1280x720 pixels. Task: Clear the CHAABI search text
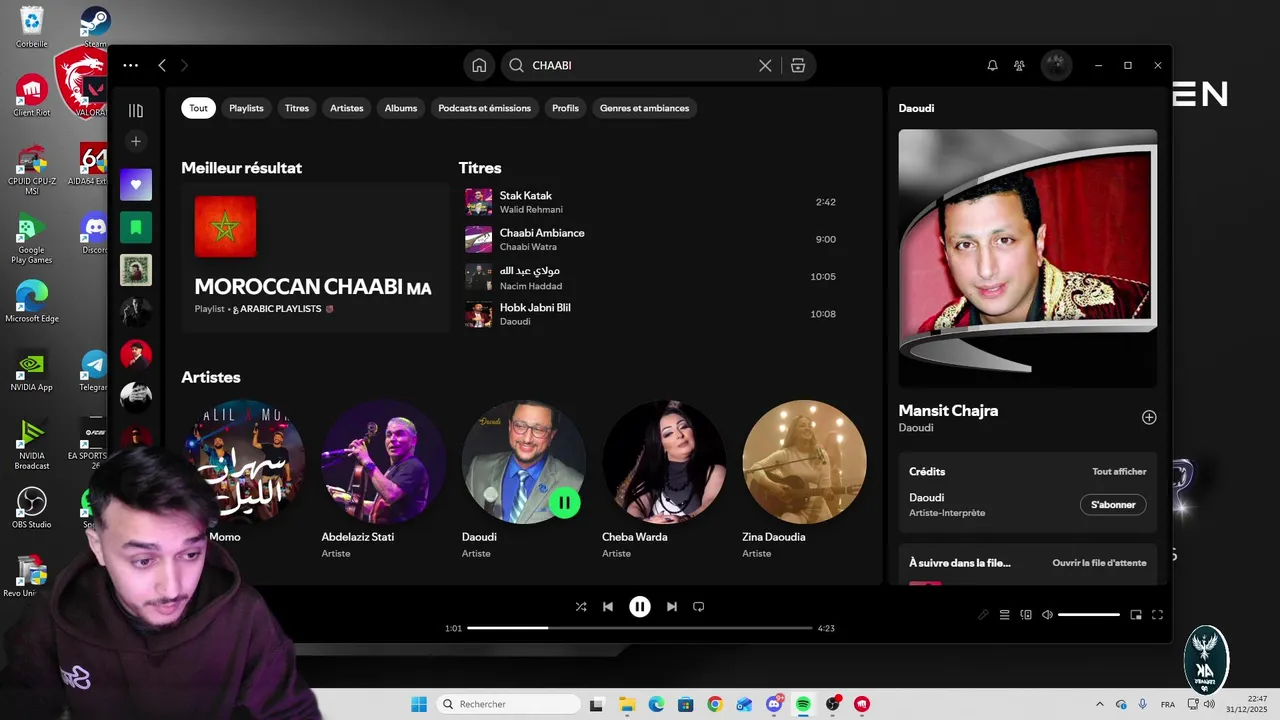(765, 65)
